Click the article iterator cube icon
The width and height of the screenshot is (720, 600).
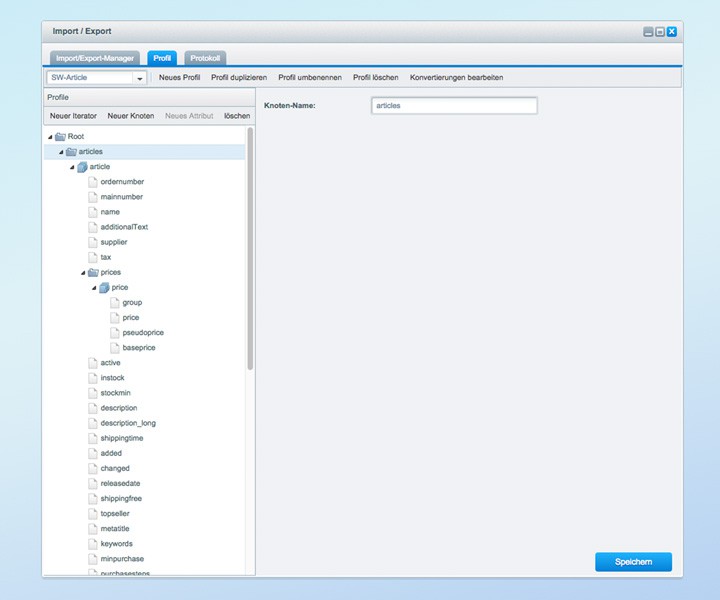click(82, 167)
